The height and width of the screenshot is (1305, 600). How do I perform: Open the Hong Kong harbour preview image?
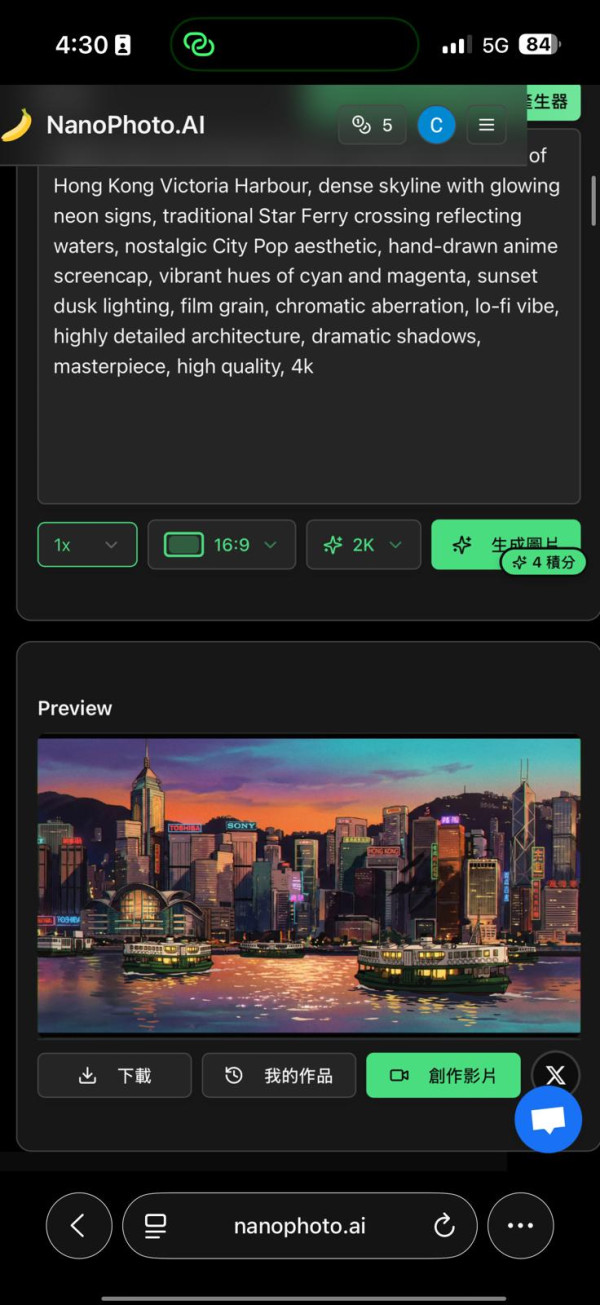coord(309,885)
